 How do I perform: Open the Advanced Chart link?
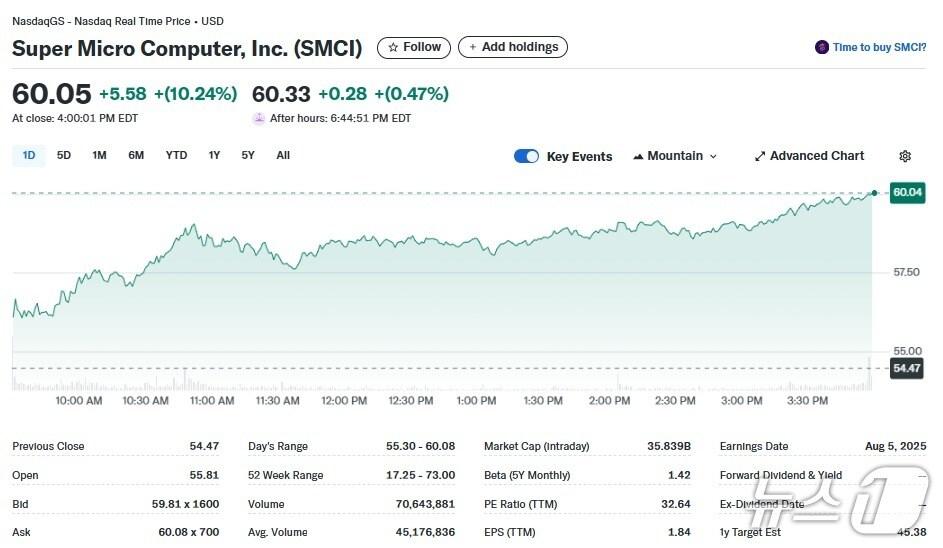(816, 156)
